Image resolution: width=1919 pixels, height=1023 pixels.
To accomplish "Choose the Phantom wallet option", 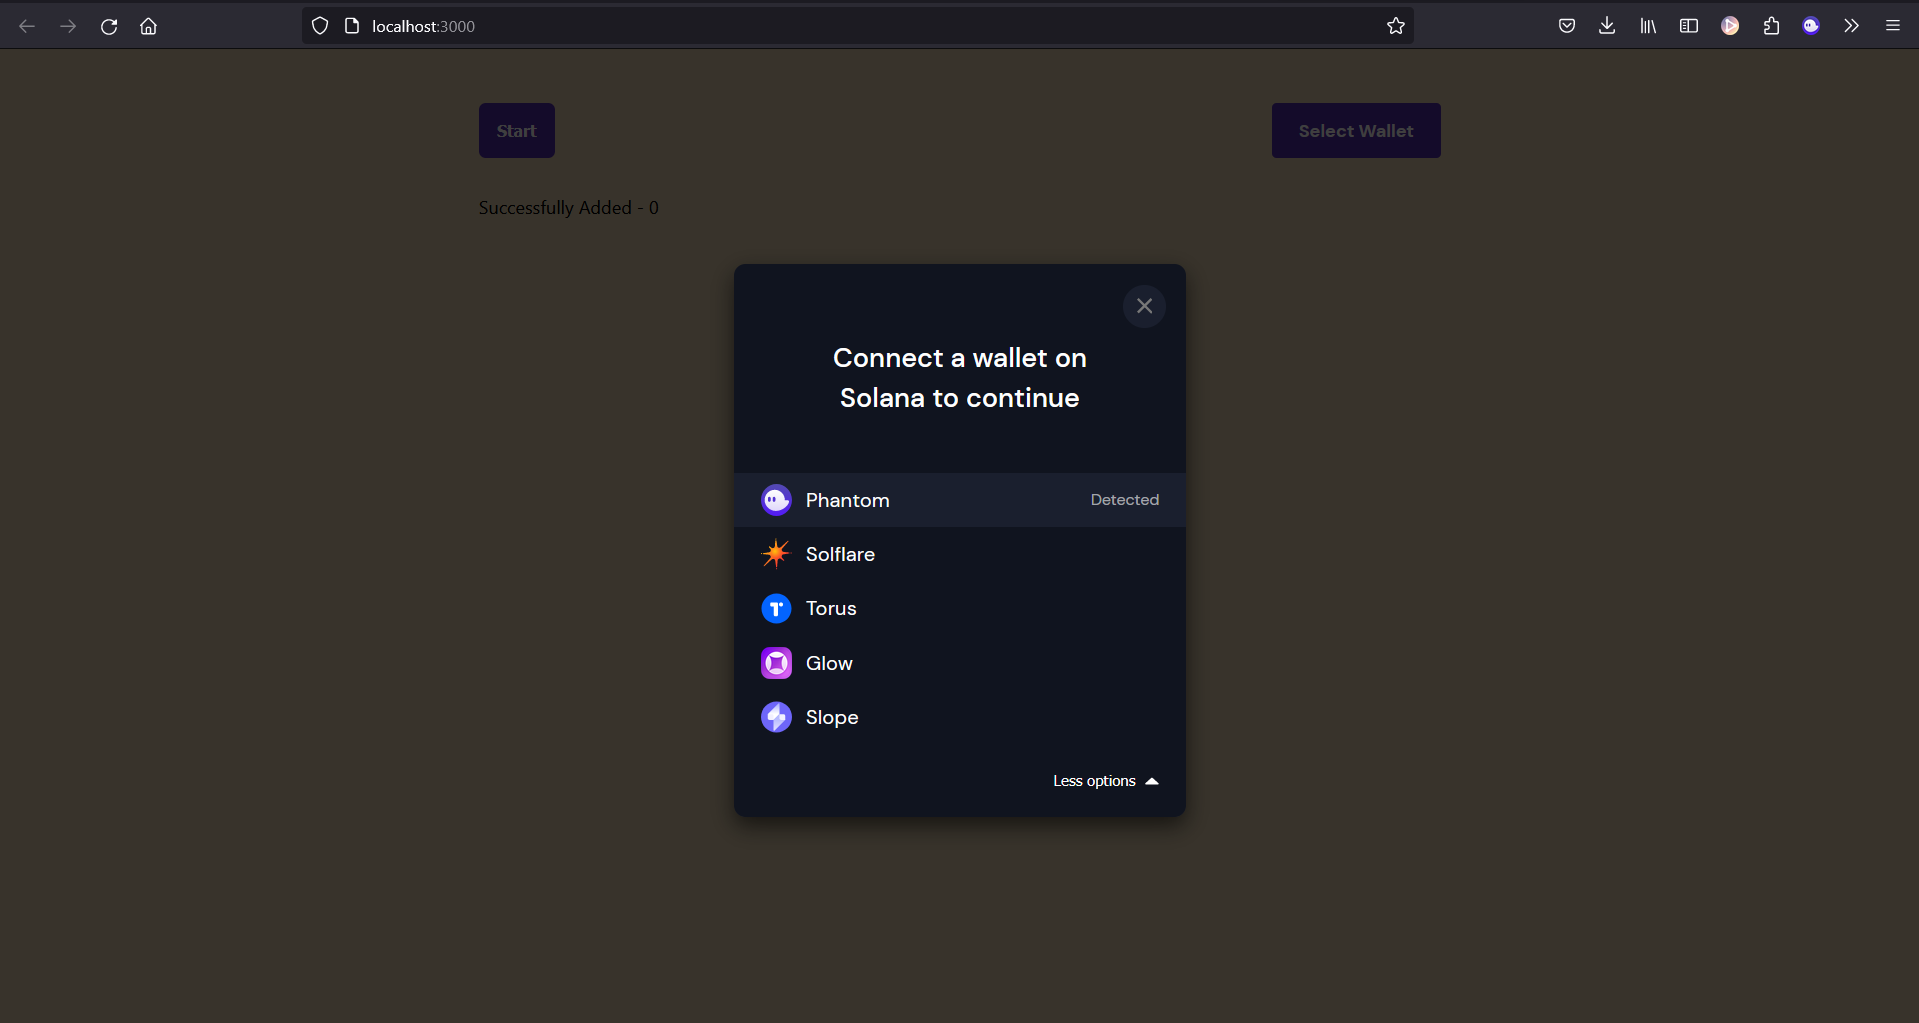I will [x=960, y=500].
